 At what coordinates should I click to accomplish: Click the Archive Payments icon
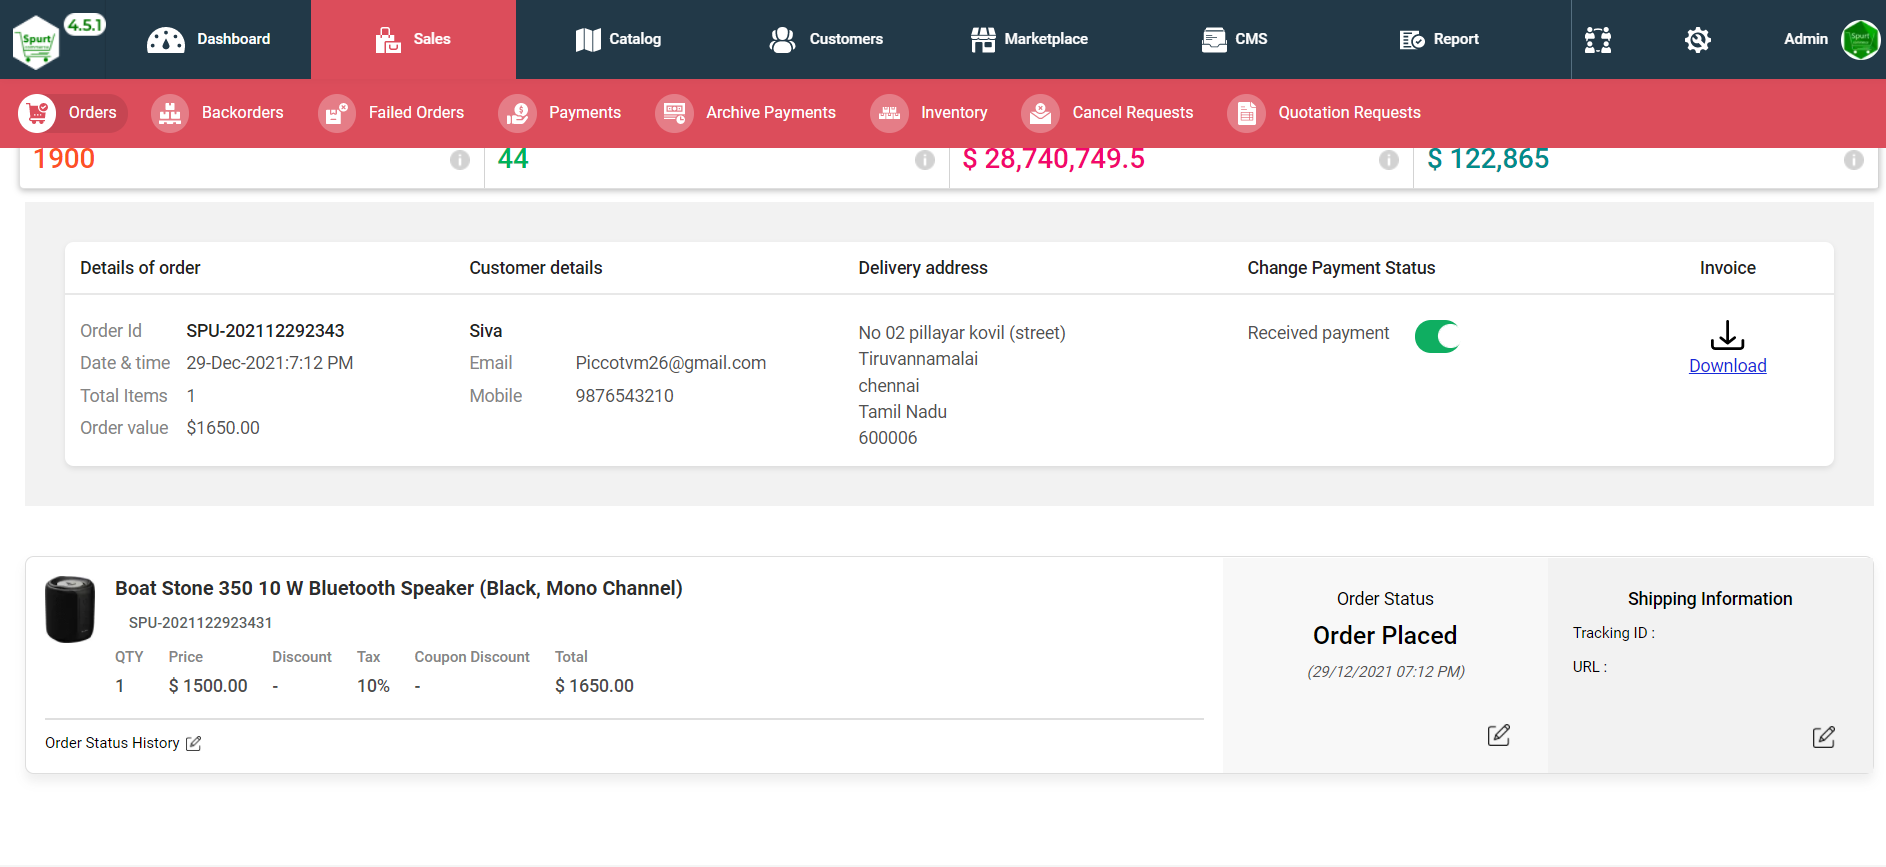674,113
